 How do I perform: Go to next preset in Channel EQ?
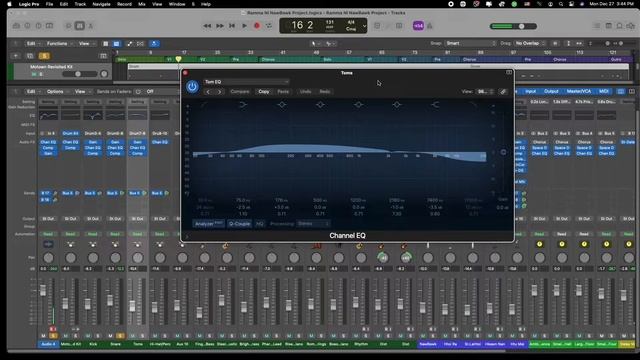point(219,92)
